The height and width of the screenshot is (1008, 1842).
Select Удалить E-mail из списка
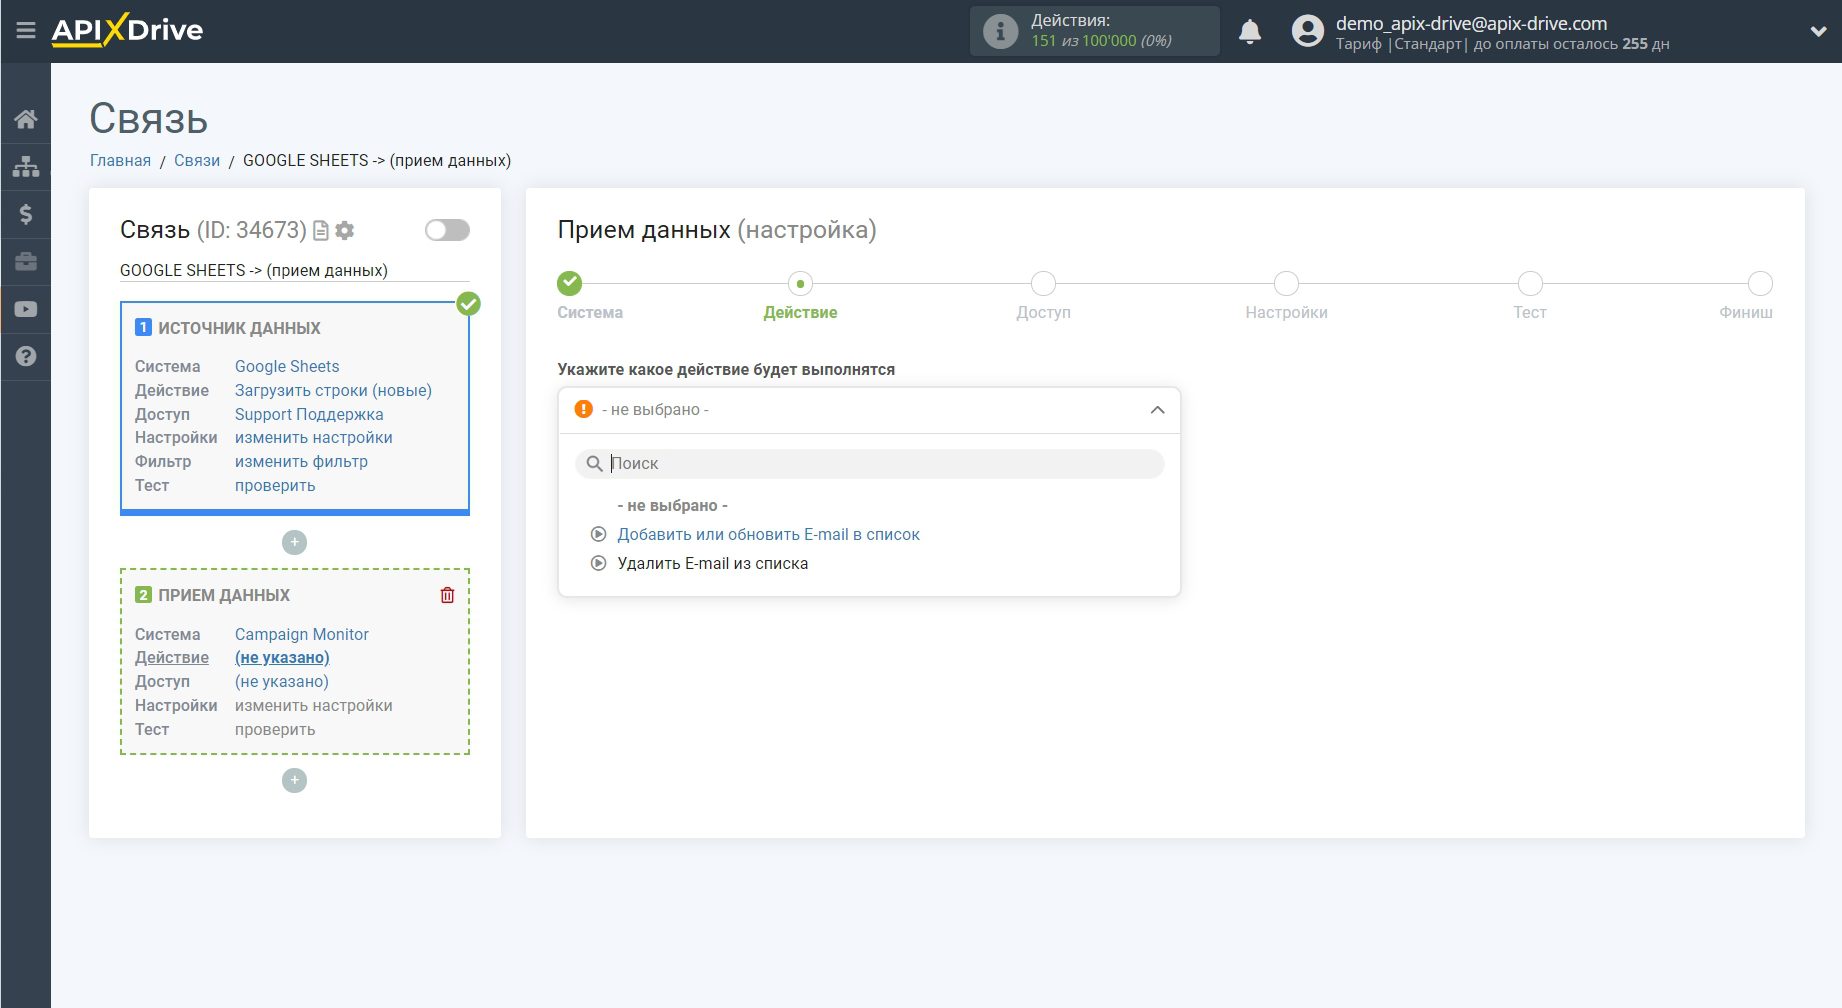pyautogui.click(x=713, y=564)
